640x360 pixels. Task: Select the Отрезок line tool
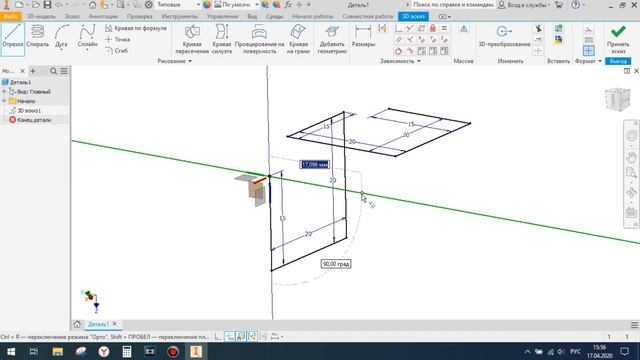click(13, 39)
